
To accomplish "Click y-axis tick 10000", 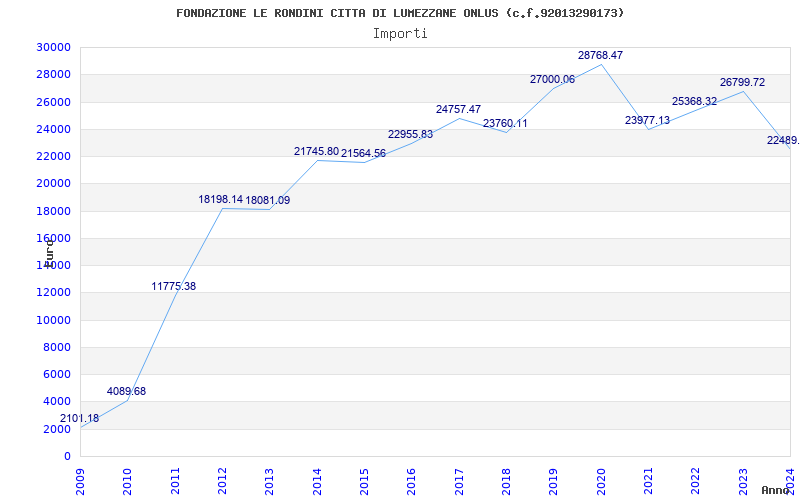I will click(54, 320).
